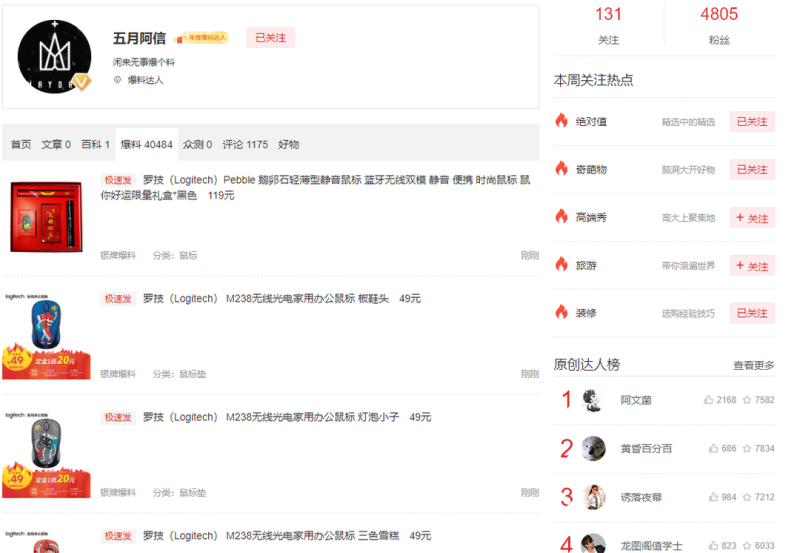Open 五月阿信's profile avatar
Image resolution: width=800 pixels, height=553 pixels.
[x=56, y=55]
